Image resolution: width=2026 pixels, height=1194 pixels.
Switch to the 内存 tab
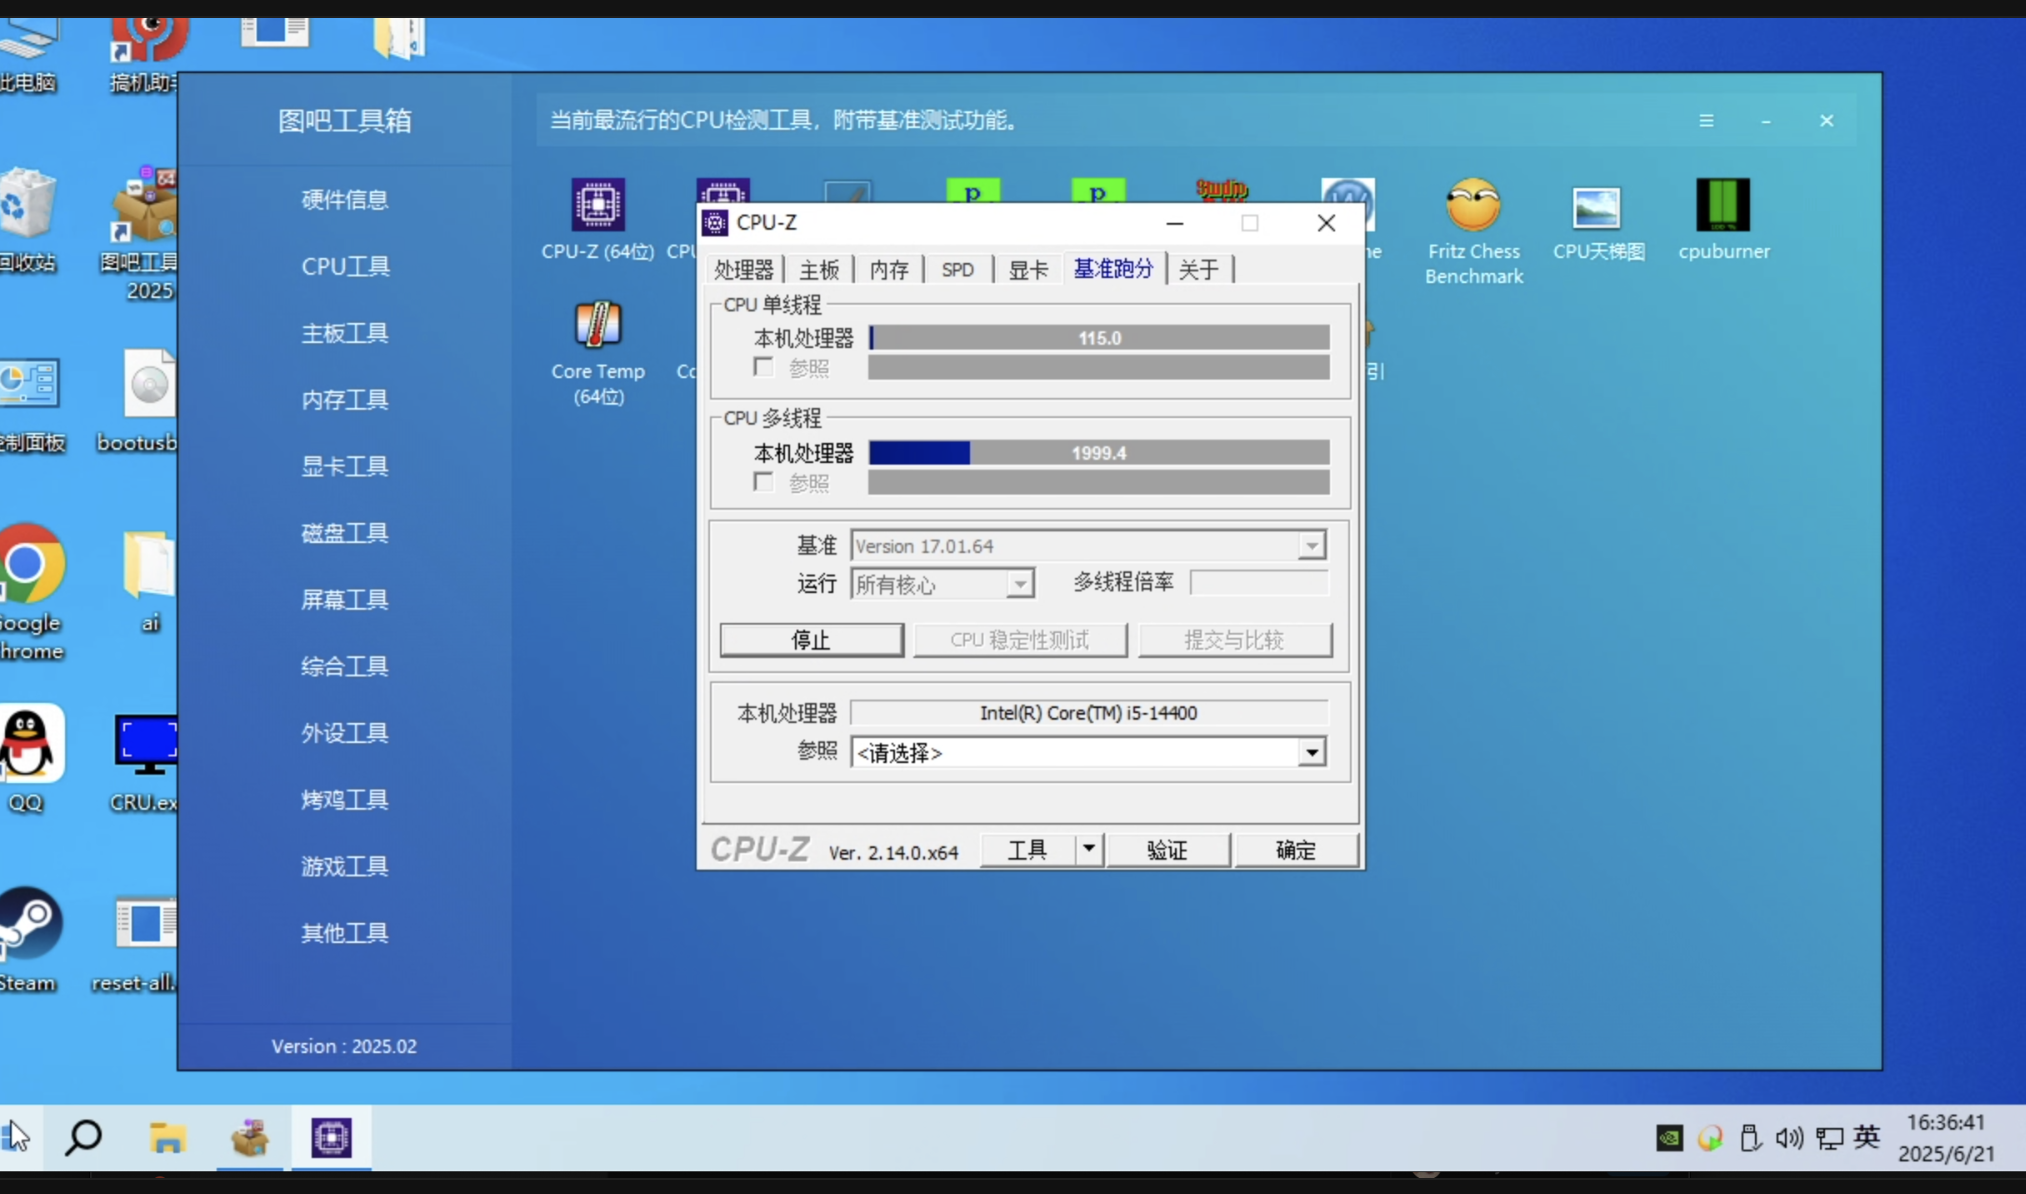(888, 269)
